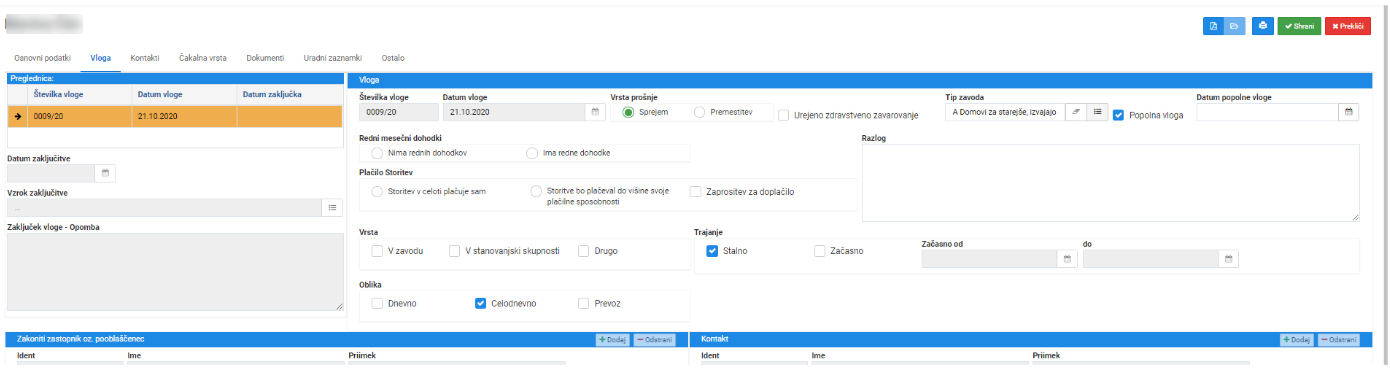The image size is (1390, 368).
Task: Tick the Prevoz checkbox
Action: click(584, 303)
